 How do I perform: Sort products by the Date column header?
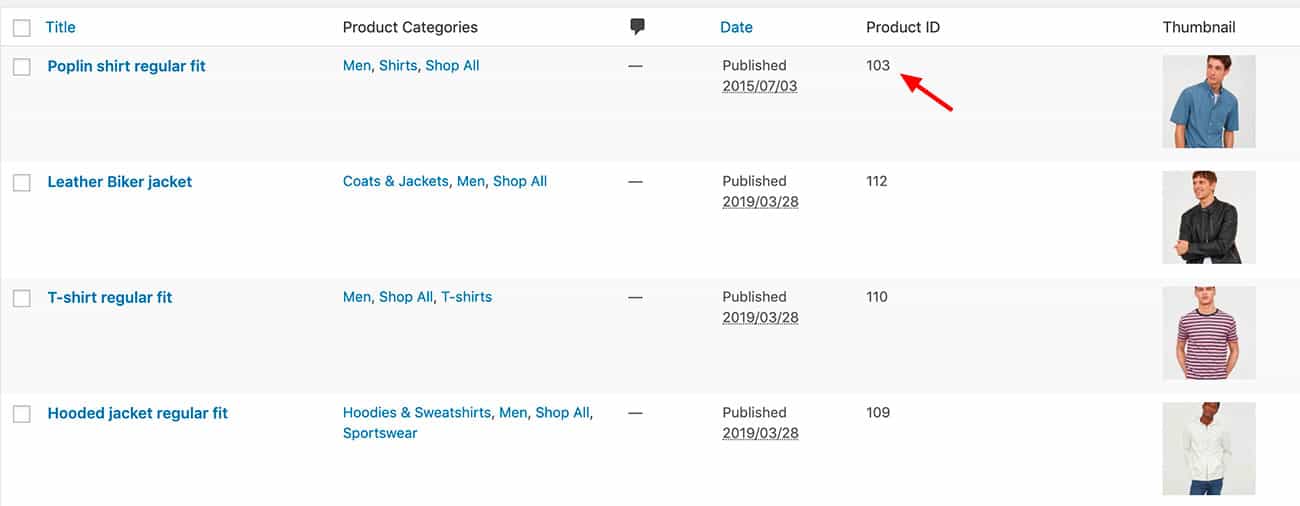click(736, 27)
